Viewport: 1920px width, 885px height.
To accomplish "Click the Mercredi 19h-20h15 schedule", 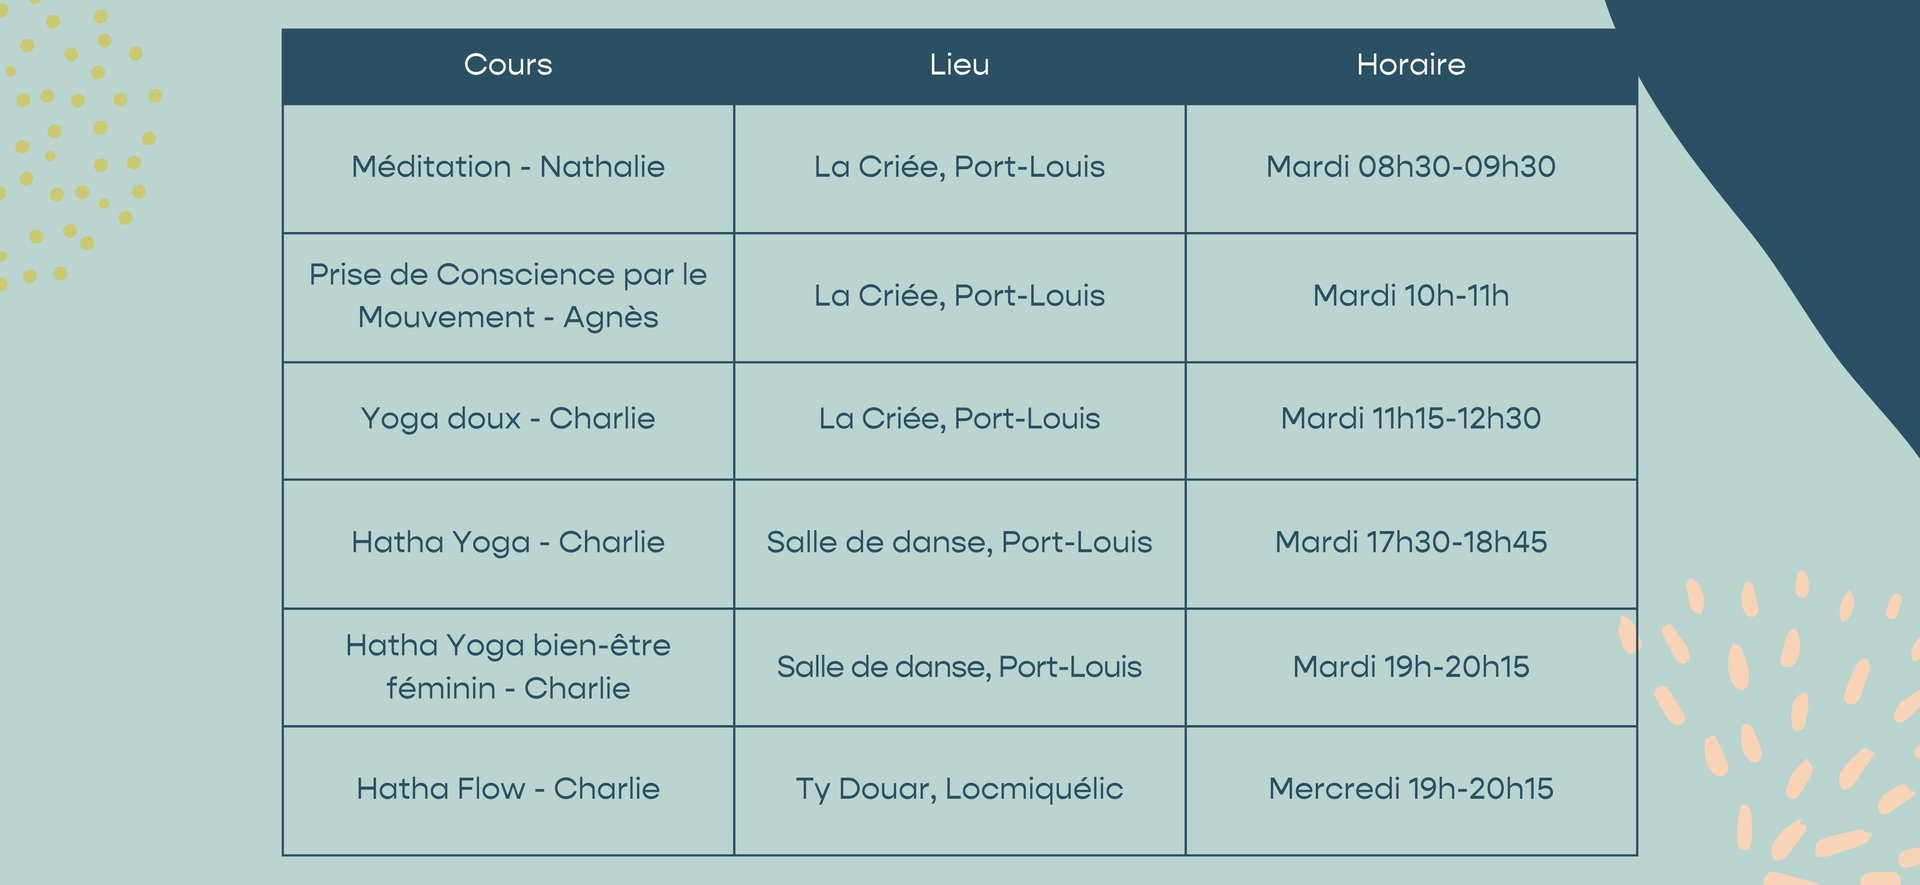I will (x=1411, y=790).
